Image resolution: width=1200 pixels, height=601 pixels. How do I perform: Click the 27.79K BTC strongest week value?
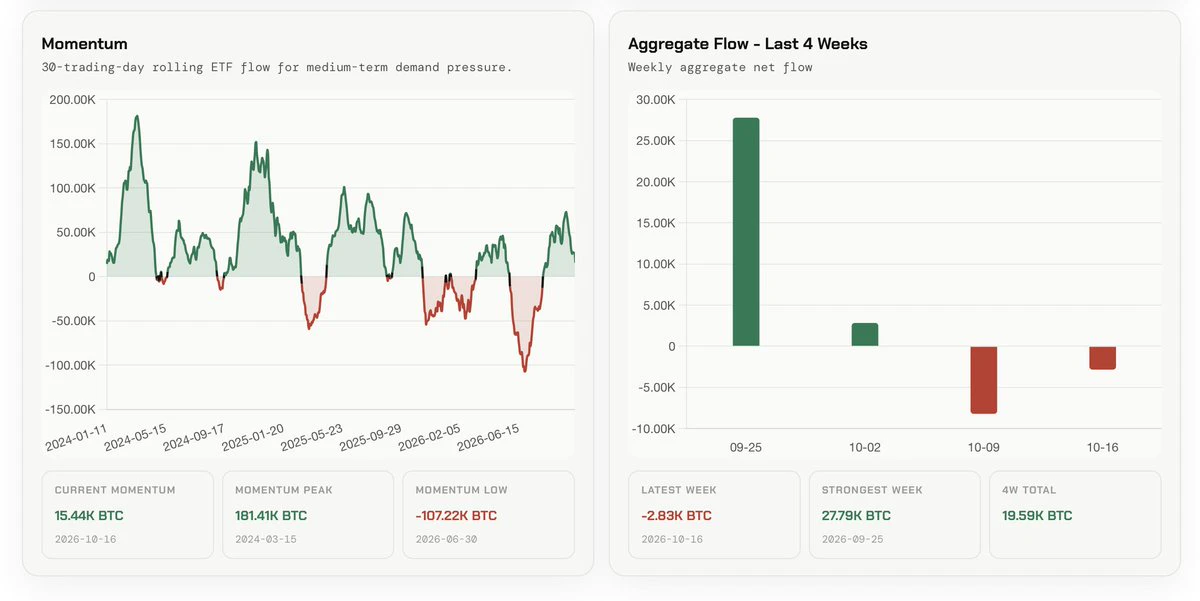coord(856,516)
